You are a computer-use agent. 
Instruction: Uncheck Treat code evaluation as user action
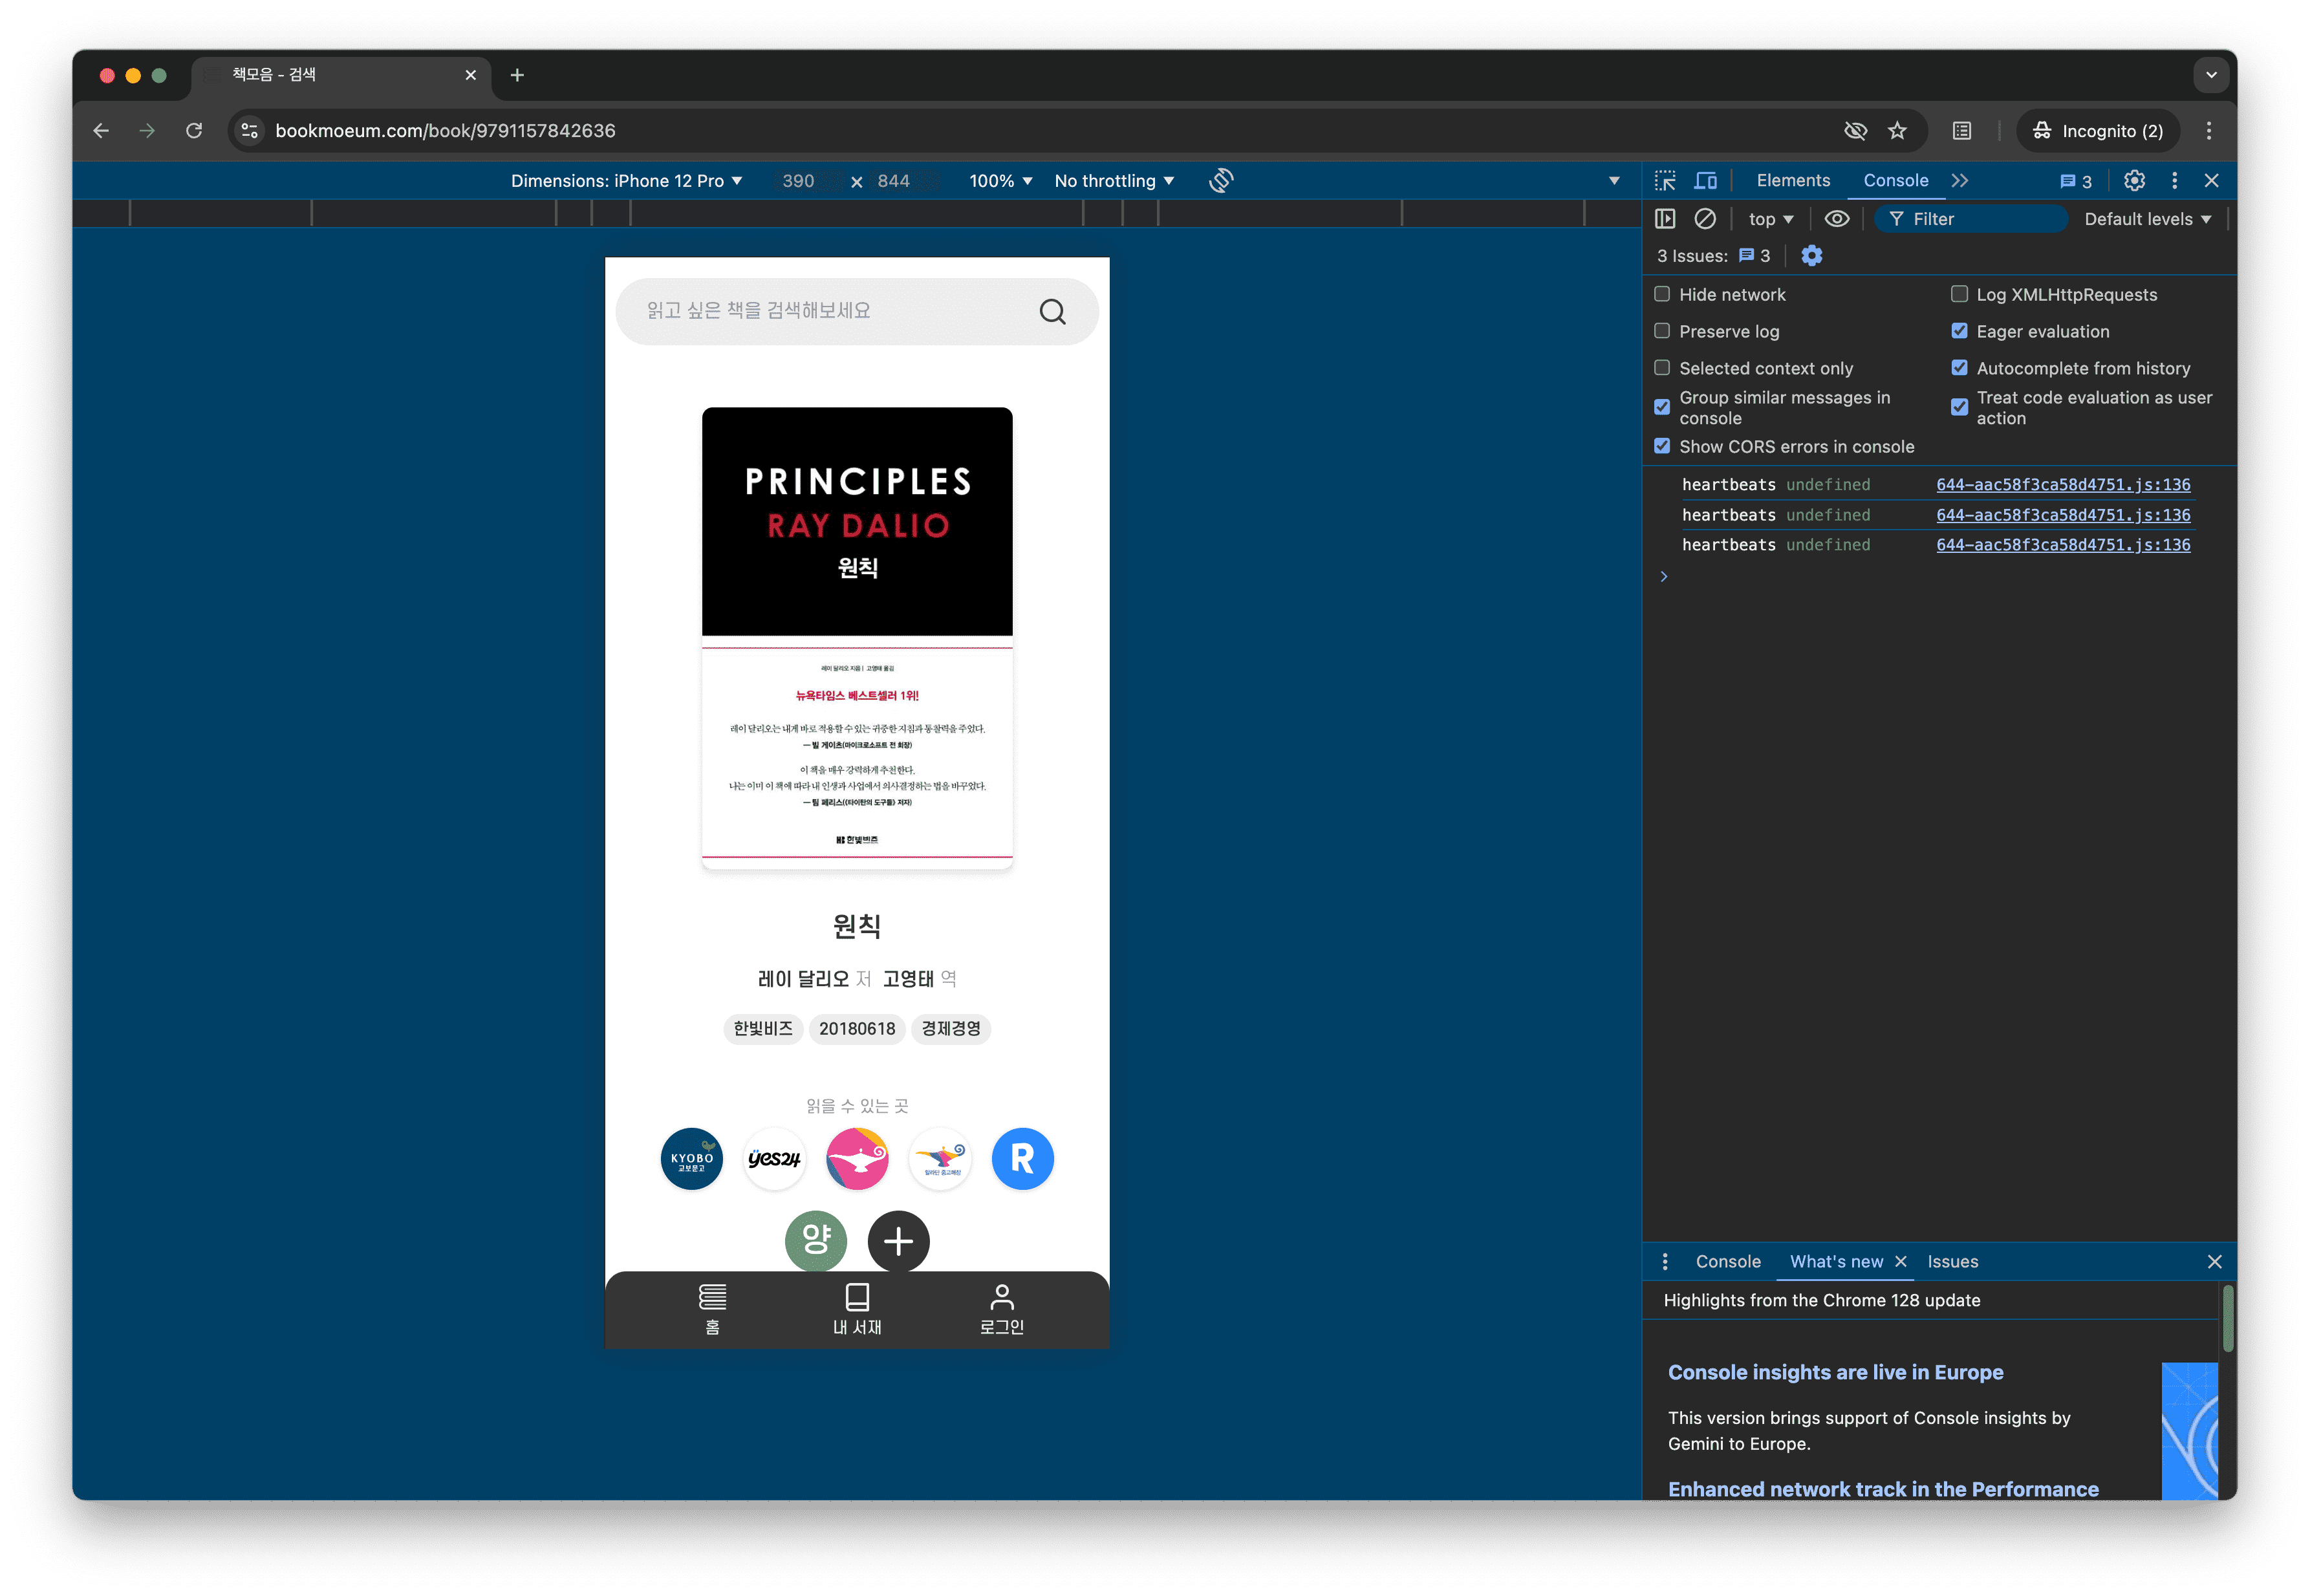(1959, 407)
